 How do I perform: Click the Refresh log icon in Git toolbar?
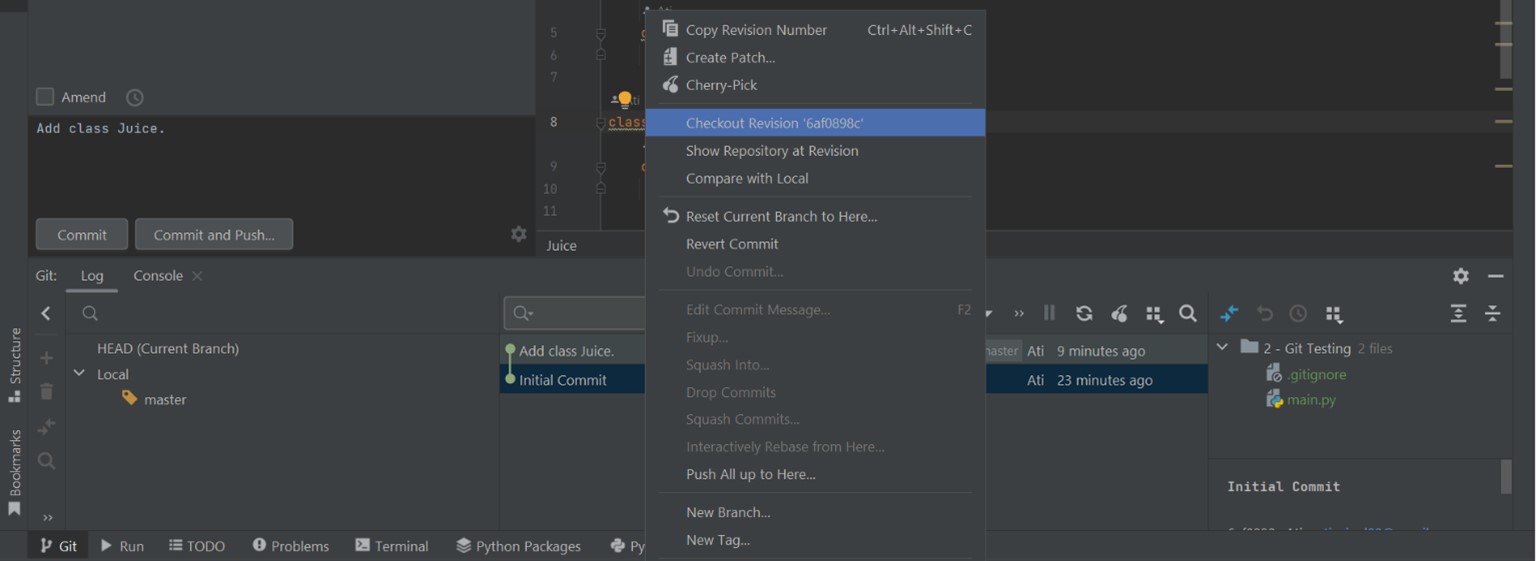click(x=1084, y=314)
